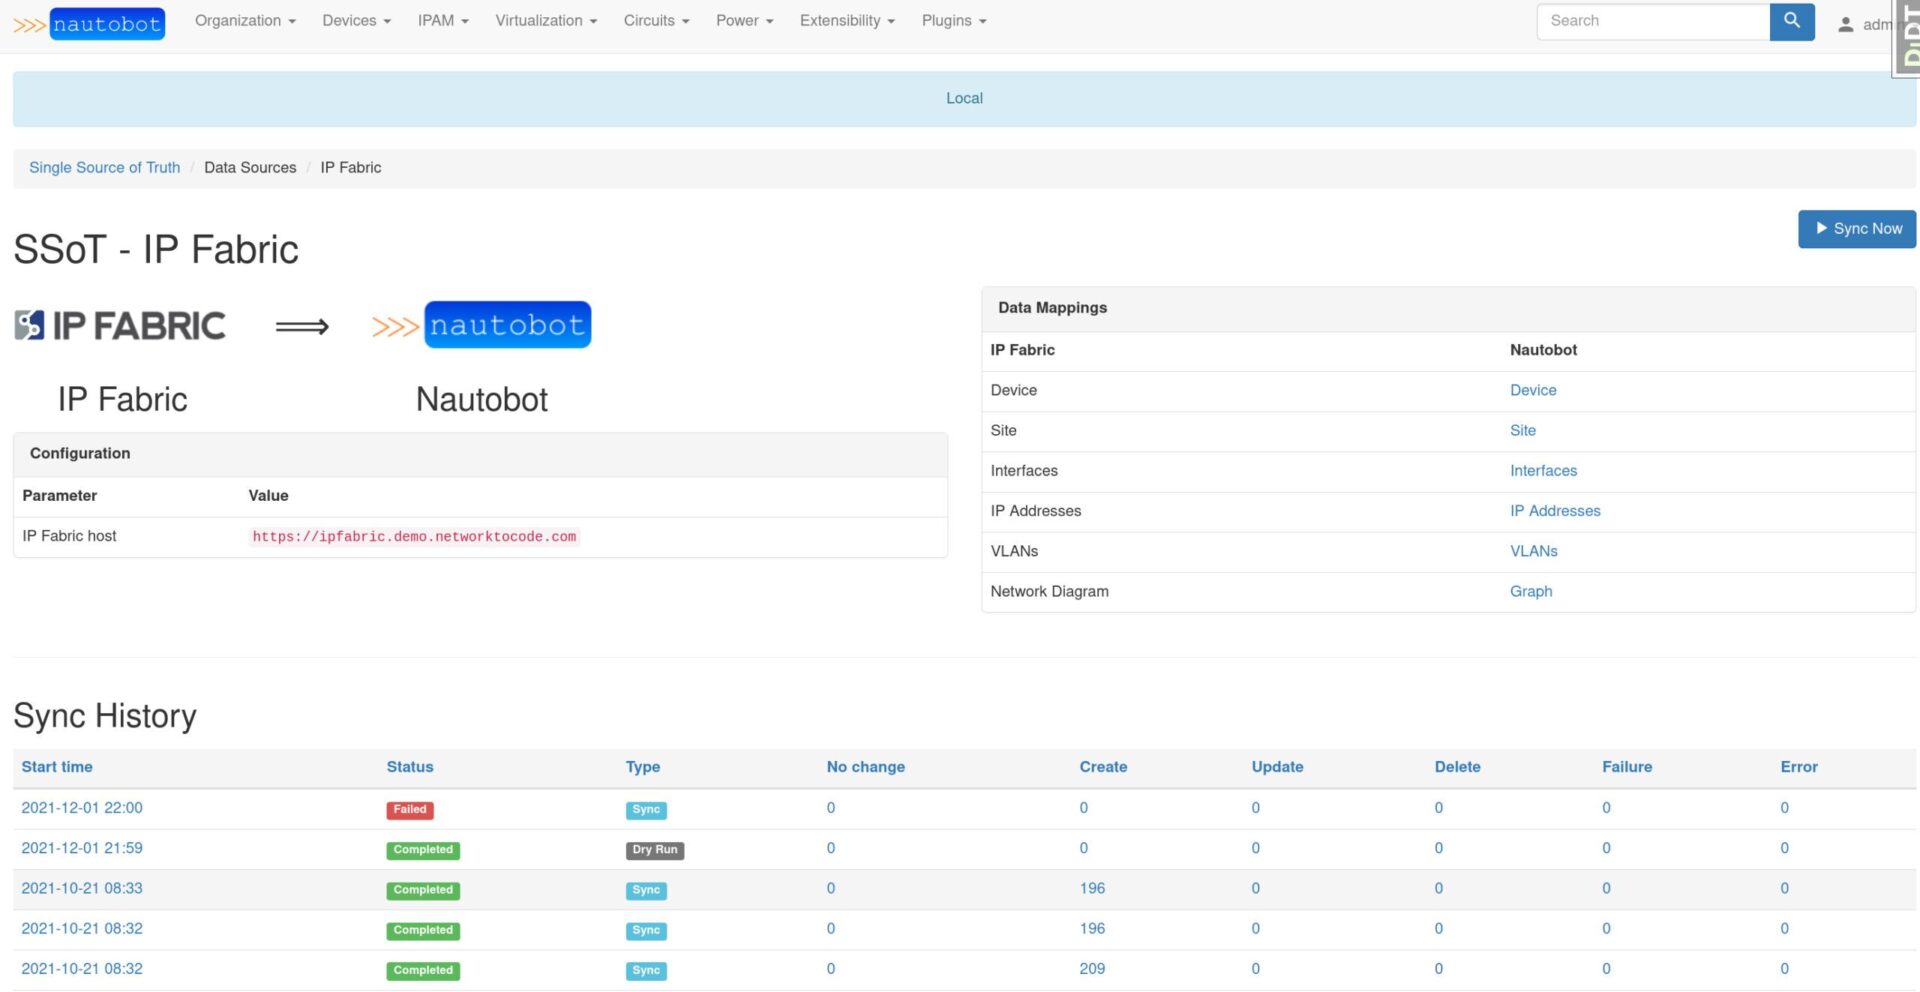Open the VLANs mapping link
The width and height of the screenshot is (1920, 992).
[1534, 552]
